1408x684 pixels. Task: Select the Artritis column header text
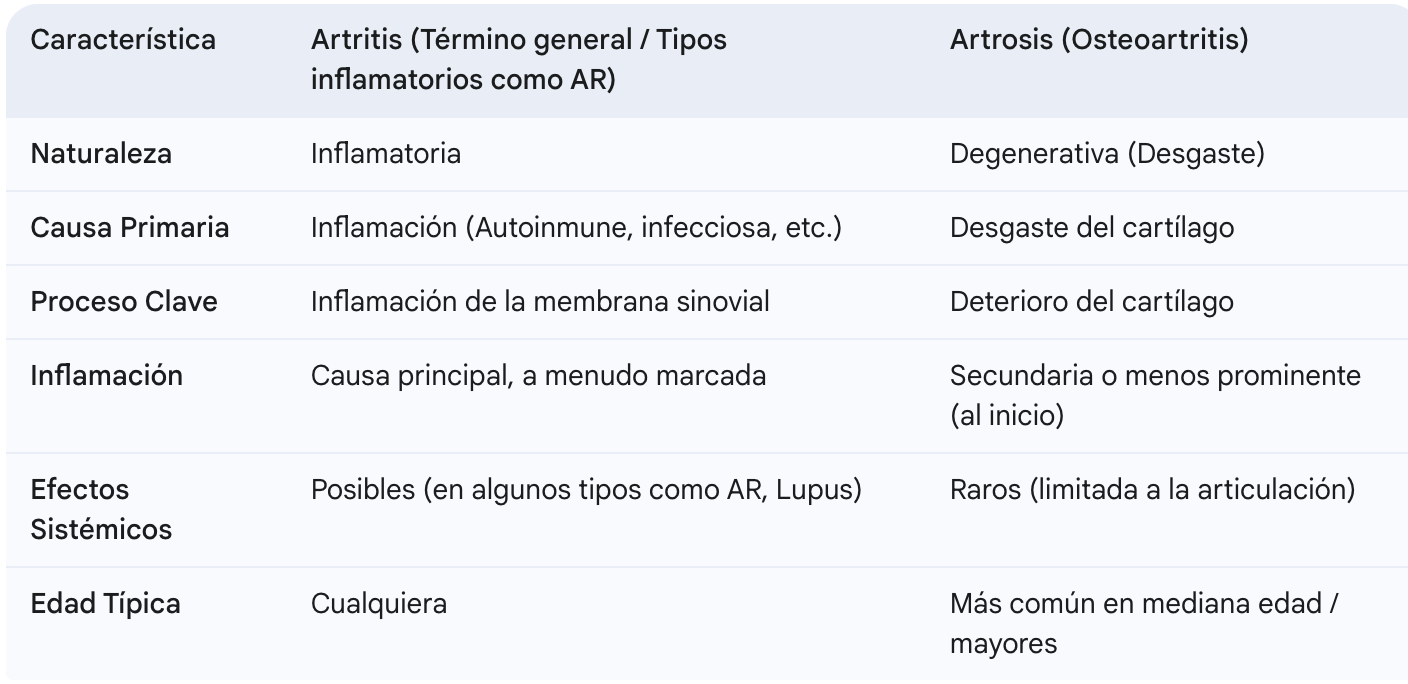coord(519,60)
